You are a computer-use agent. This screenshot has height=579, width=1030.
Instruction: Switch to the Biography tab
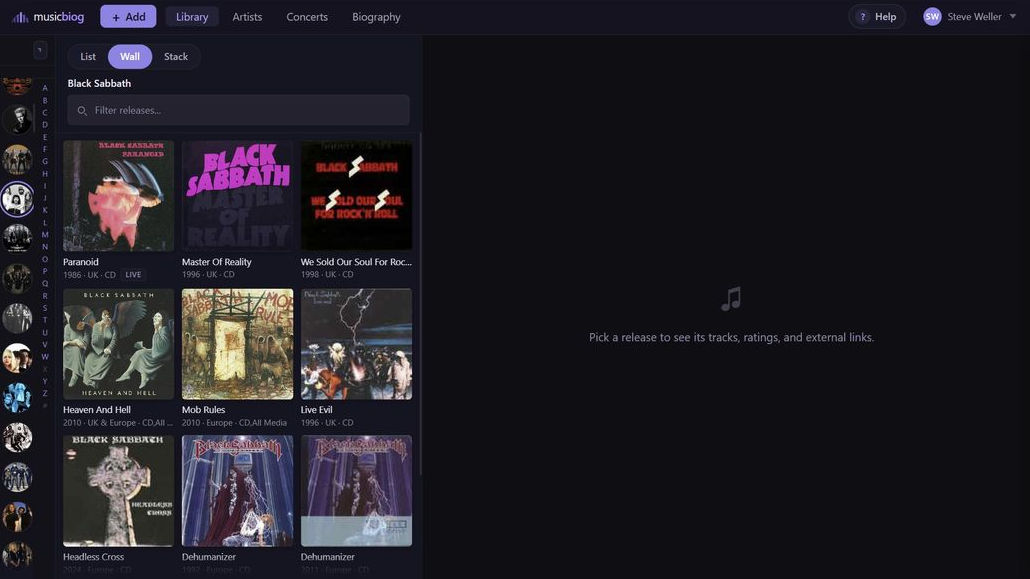(x=376, y=17)
